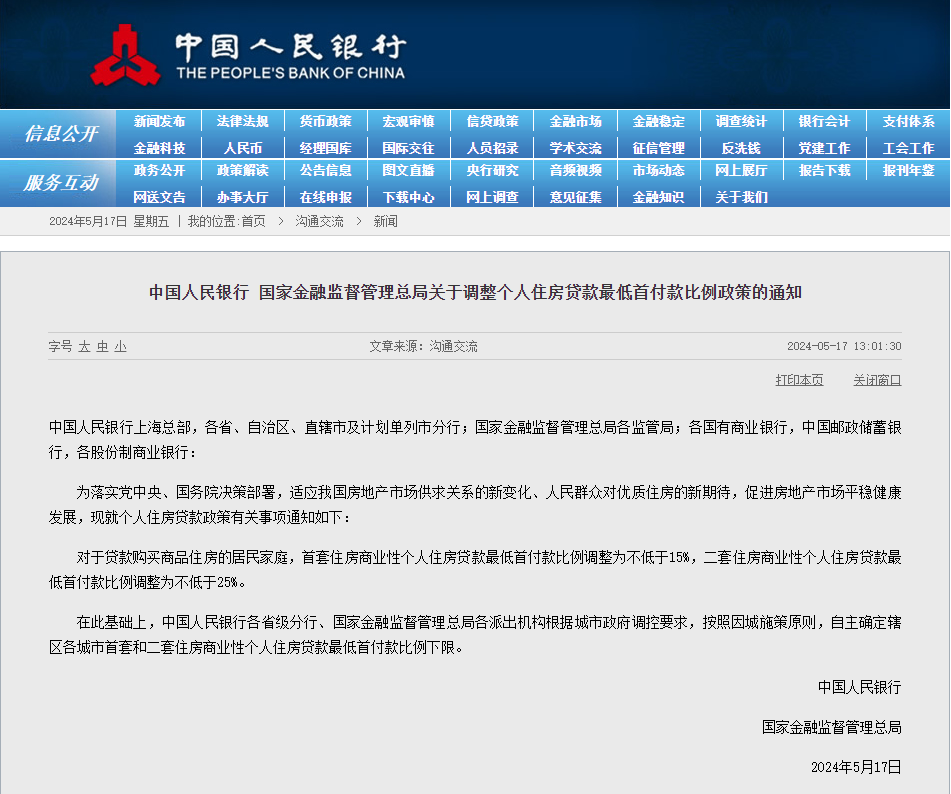Image resolution: width=951 pixels, height=794 pixels.
Task: Open the 新闻 breadcrumb link
Action: 385,221
